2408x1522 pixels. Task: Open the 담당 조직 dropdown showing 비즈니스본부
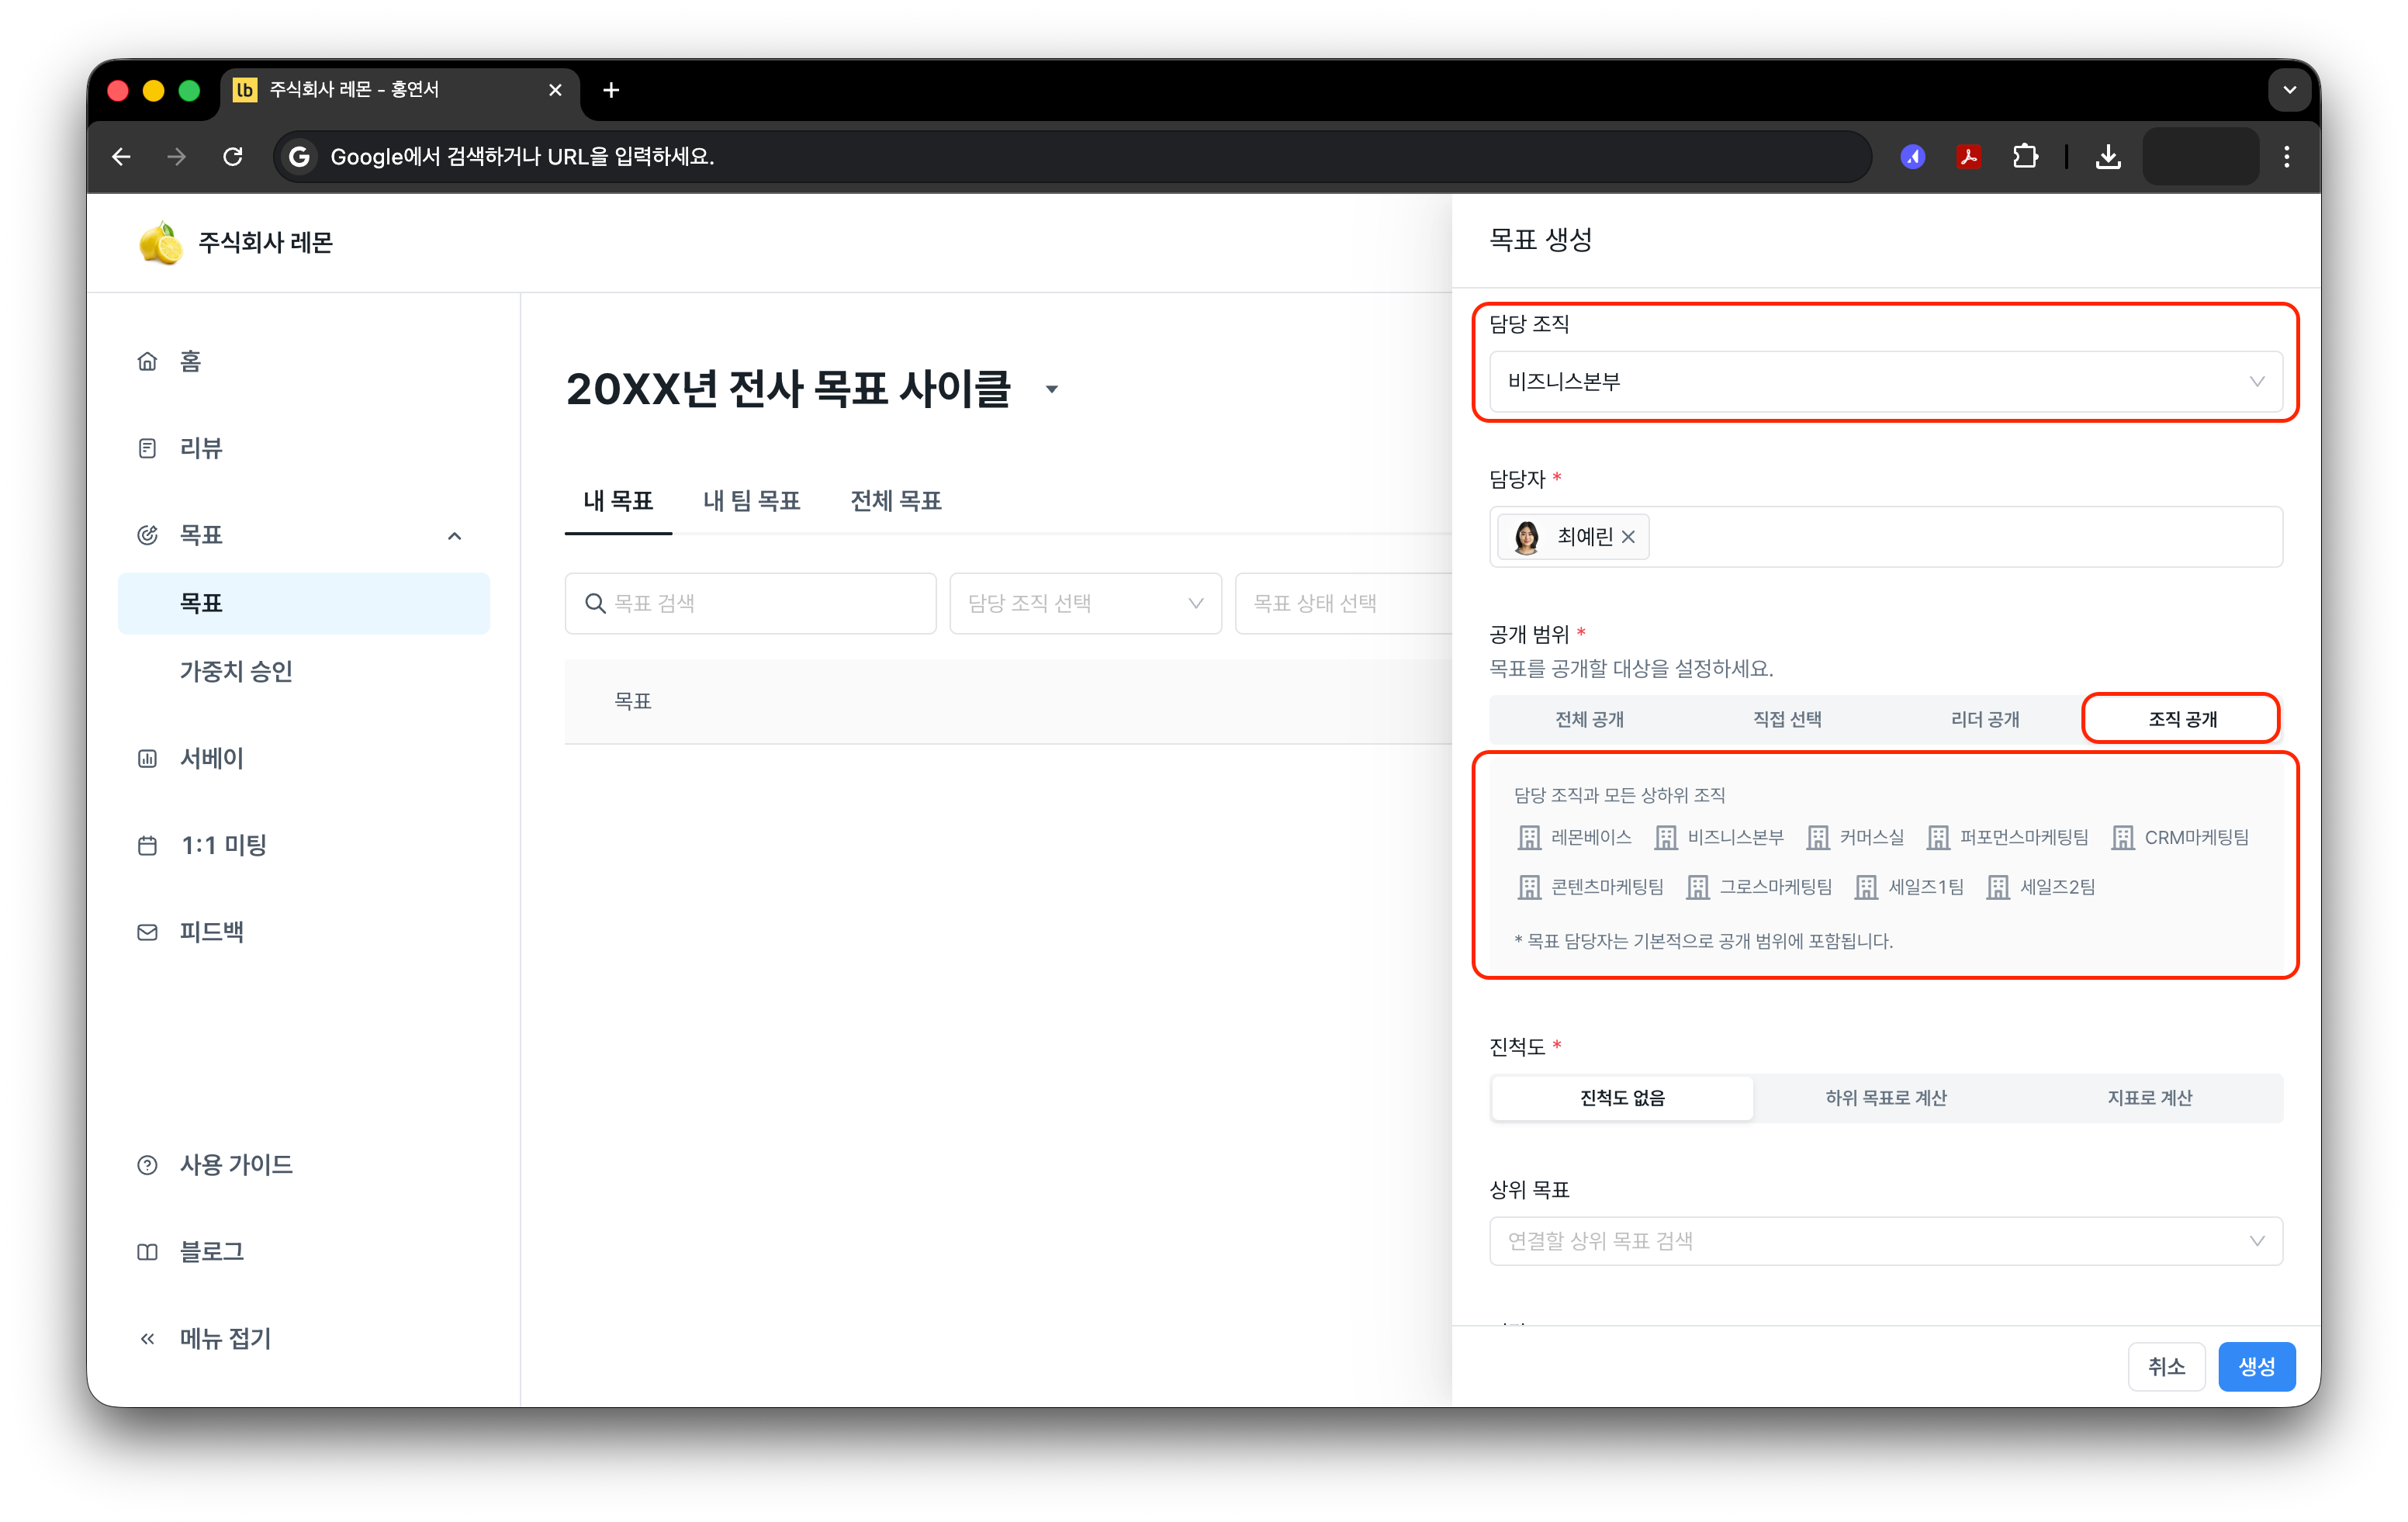click(1885, 381)
